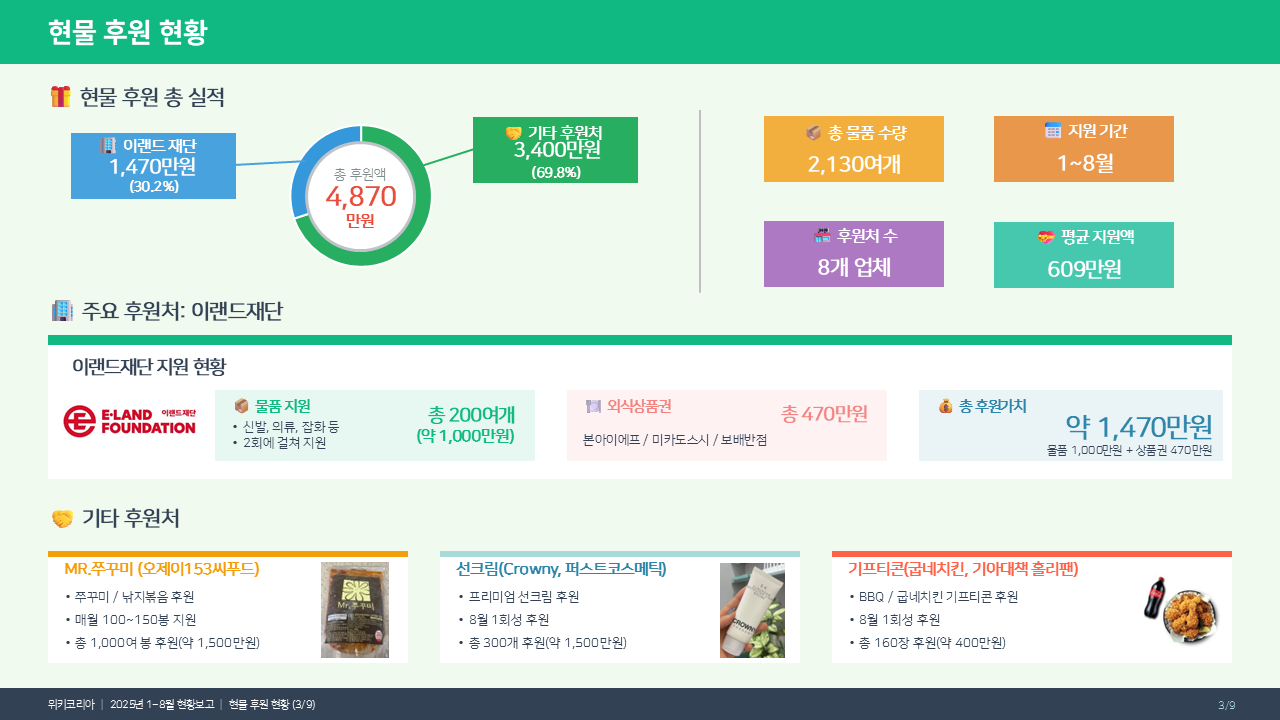Click the money bag icon by 총 후원가치

945,406
